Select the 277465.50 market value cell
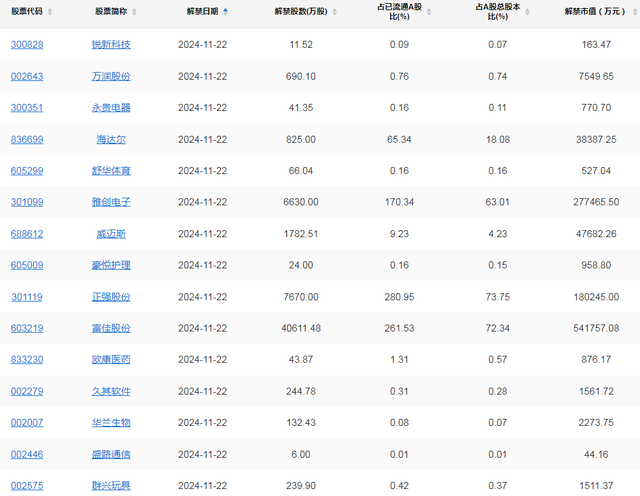Viewport: 640px width, 496px height. [596, 202]
